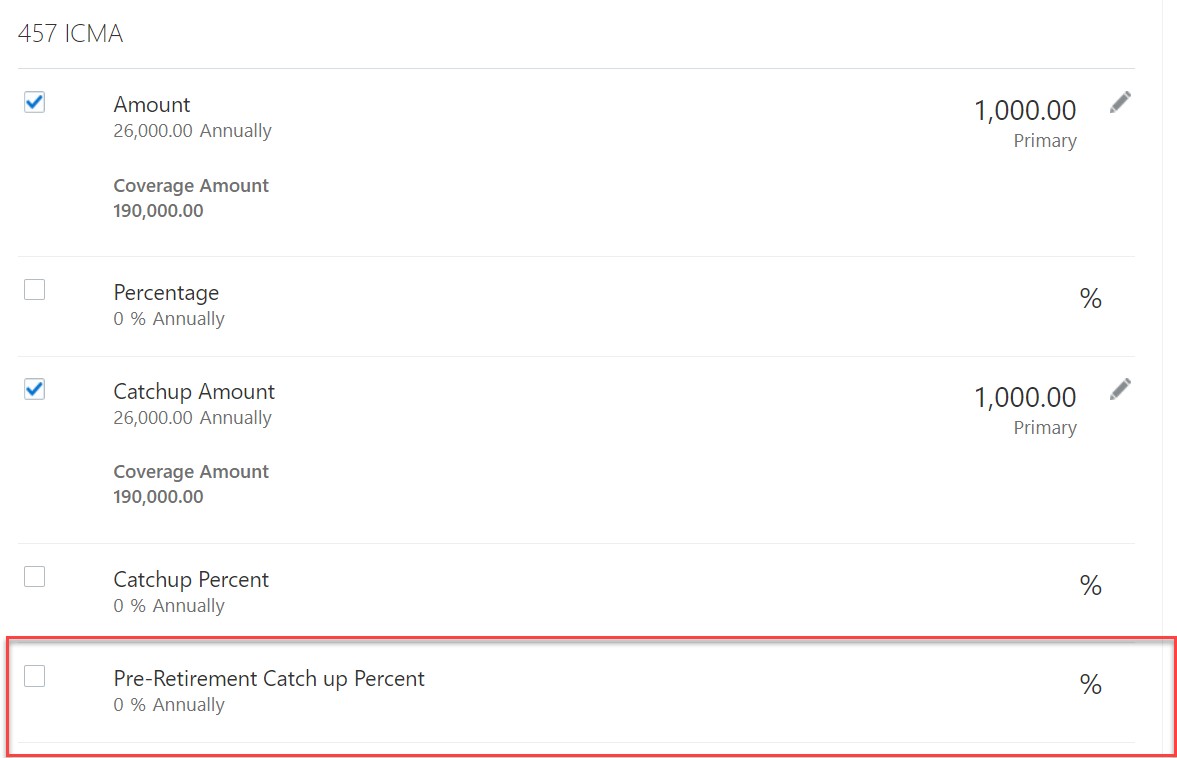Image resolution: width=1177 pixels, height=758 pixels.
Task: Enable the Percentage checkbox
Action: click(35, 290)
